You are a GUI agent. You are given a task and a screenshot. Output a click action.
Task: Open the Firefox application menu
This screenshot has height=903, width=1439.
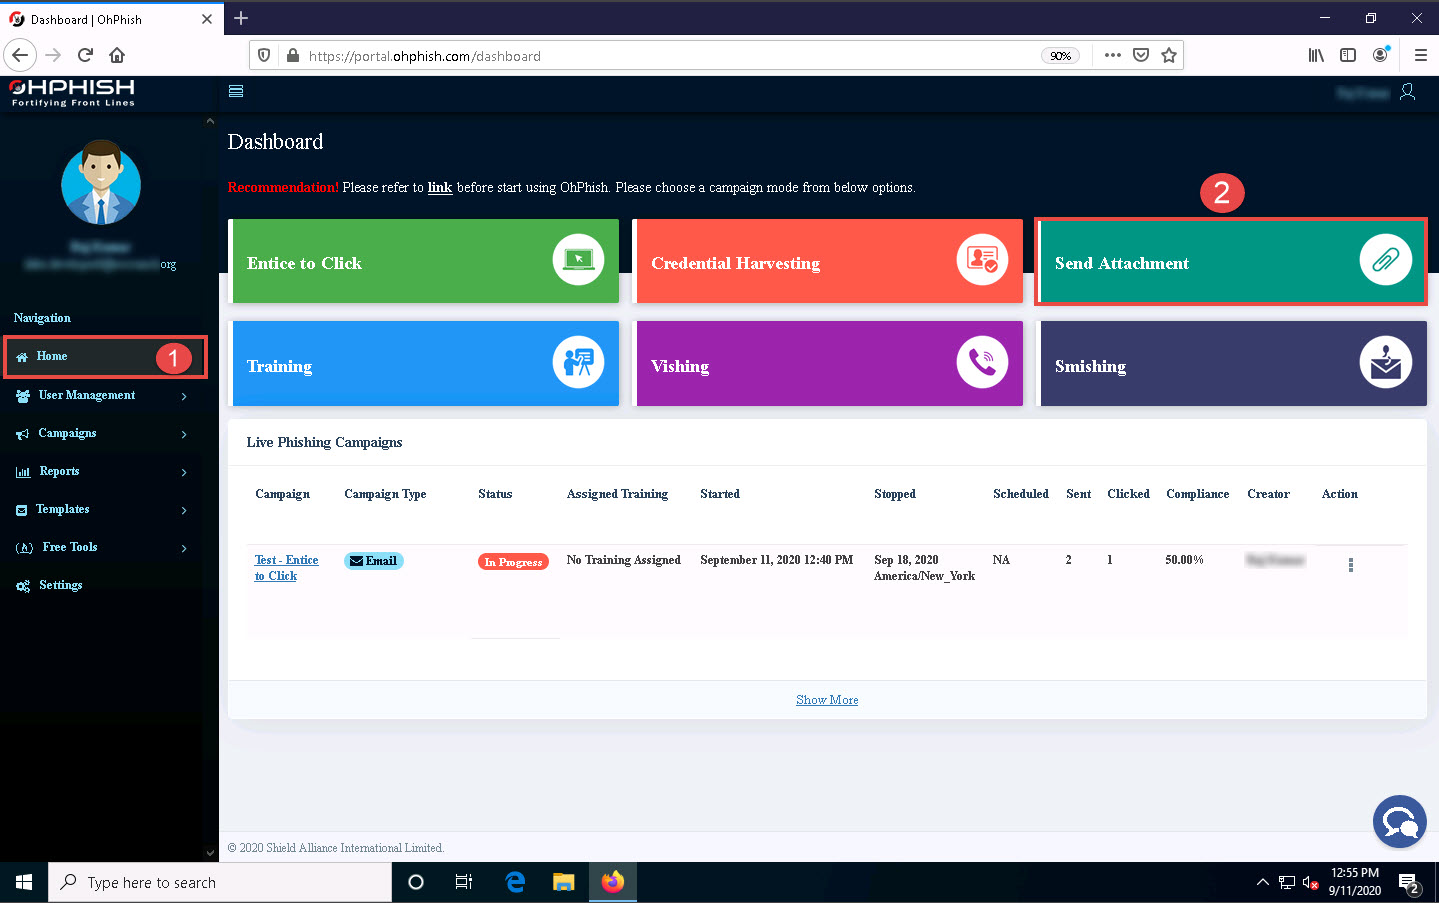pyautogui.click(x=1420, y=55)
